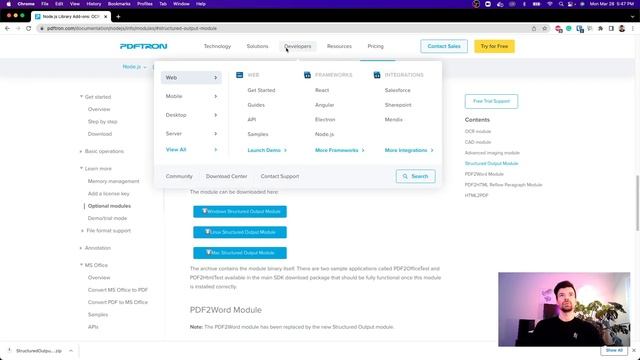
Task: Open Spotlight search in macOS menu bar
Action: 561,4
